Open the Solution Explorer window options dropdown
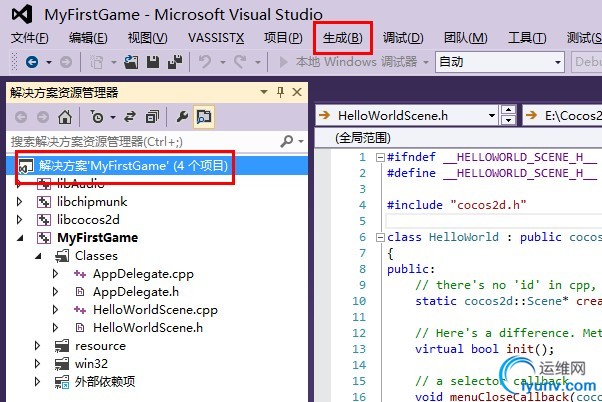 tap(264, 92)
